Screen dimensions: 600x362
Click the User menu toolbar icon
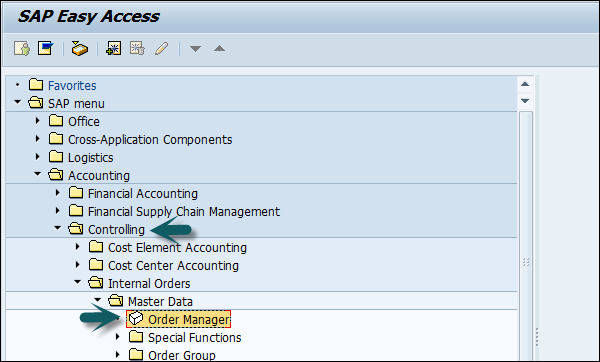pos(22,49)
